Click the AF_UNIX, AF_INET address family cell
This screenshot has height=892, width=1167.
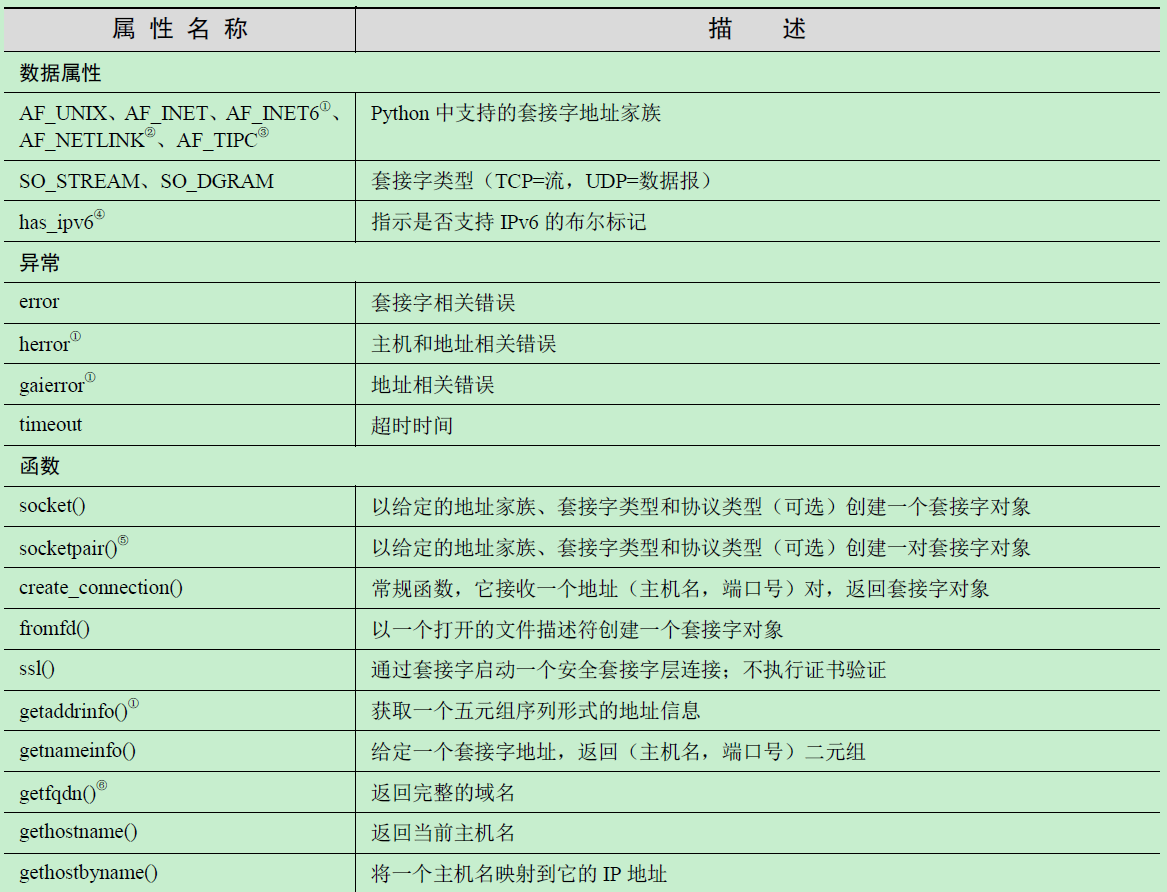click(180, 126)
